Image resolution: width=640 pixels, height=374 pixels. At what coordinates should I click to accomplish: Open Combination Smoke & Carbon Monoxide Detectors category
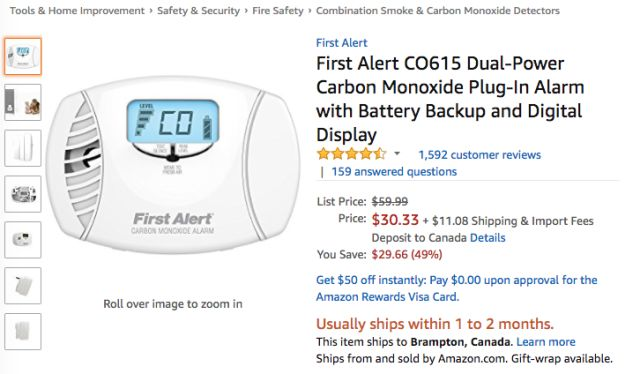(x=438, y=11)
